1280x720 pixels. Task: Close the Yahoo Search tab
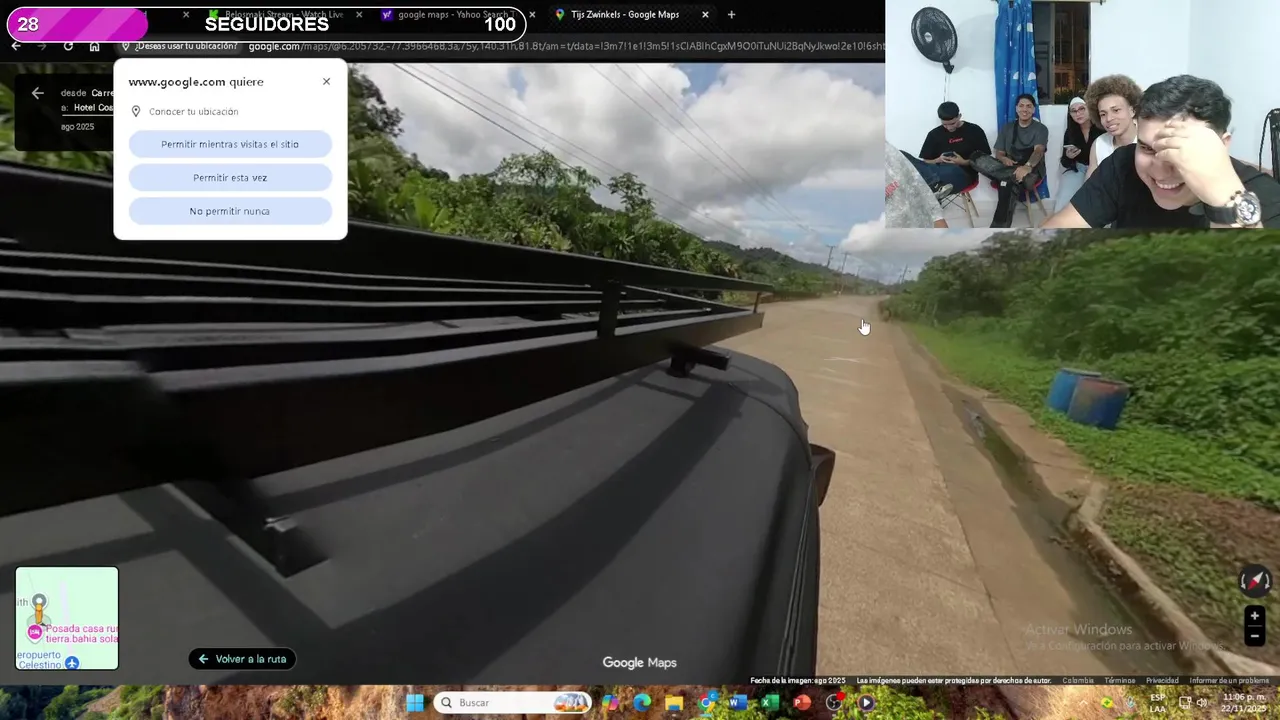point(532,15)
